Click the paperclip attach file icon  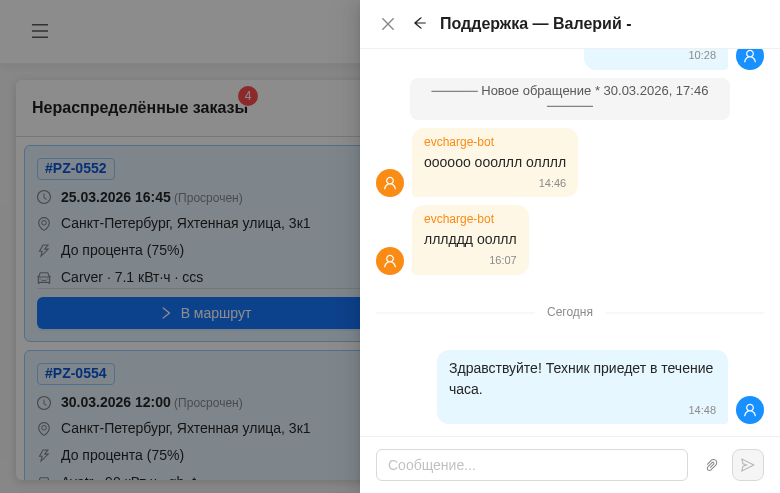click(712, 465)
